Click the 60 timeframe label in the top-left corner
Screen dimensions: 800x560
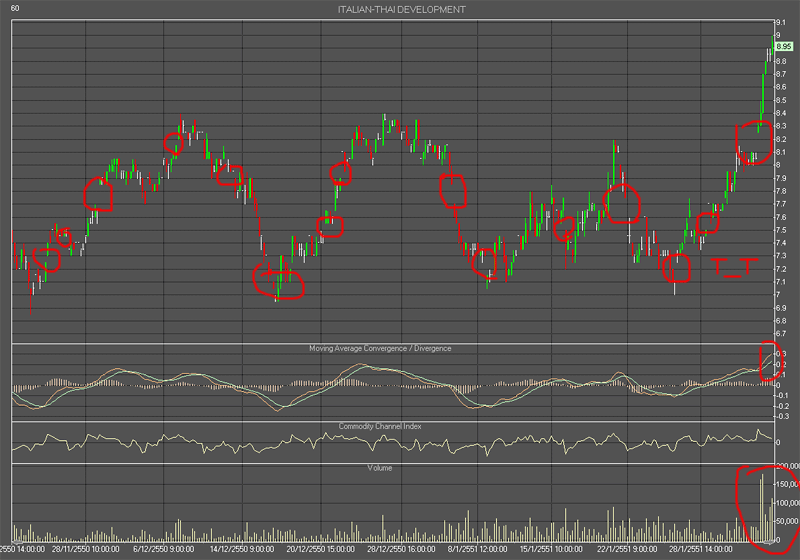(15, 8)
